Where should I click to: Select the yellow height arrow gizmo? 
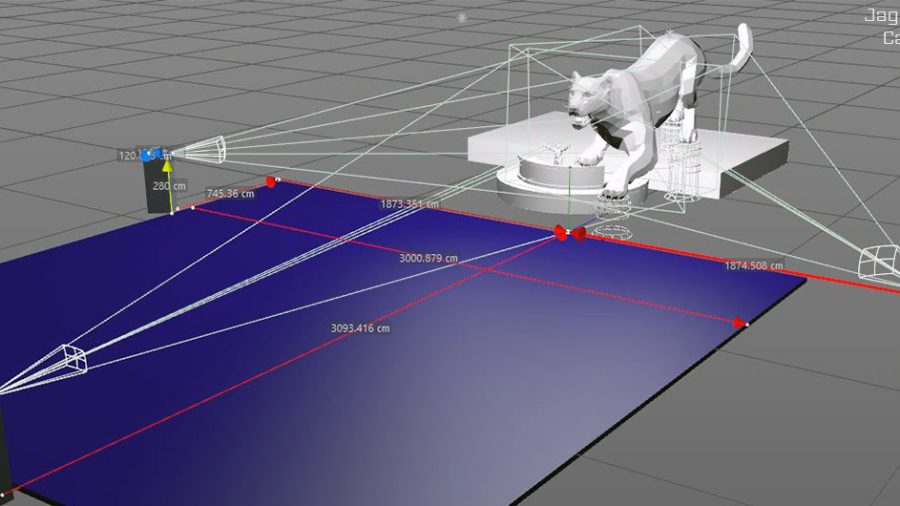168,169
